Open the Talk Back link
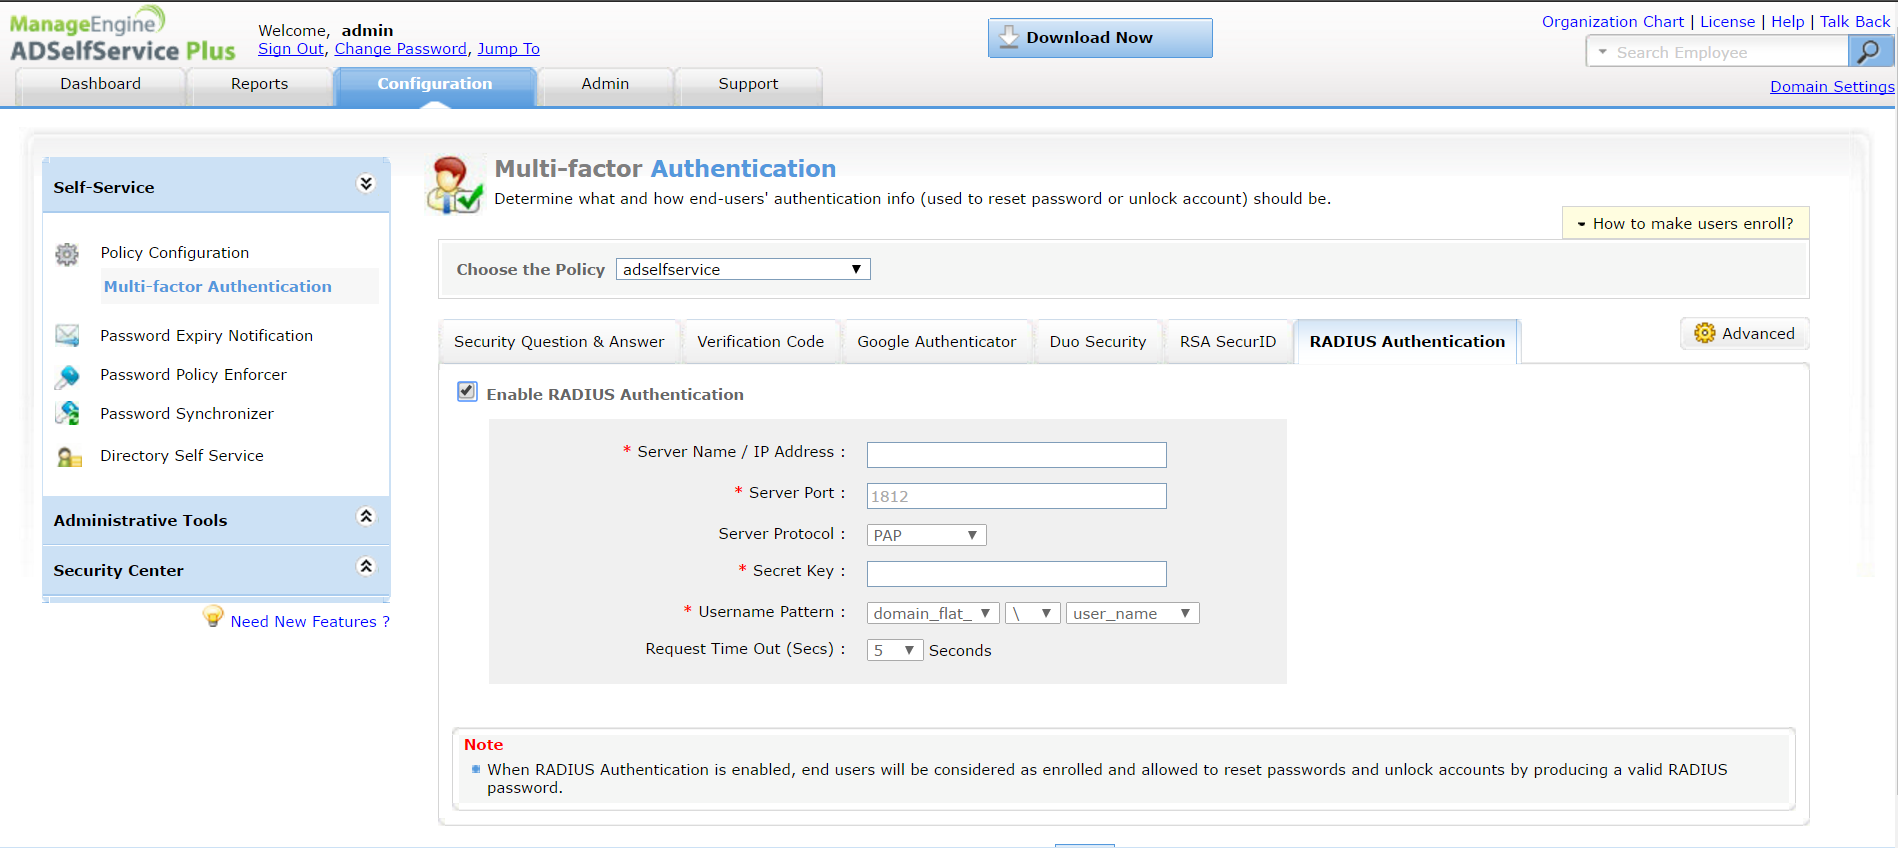The height and width of the screenshot is (848, 1898). click(1855, 22)
